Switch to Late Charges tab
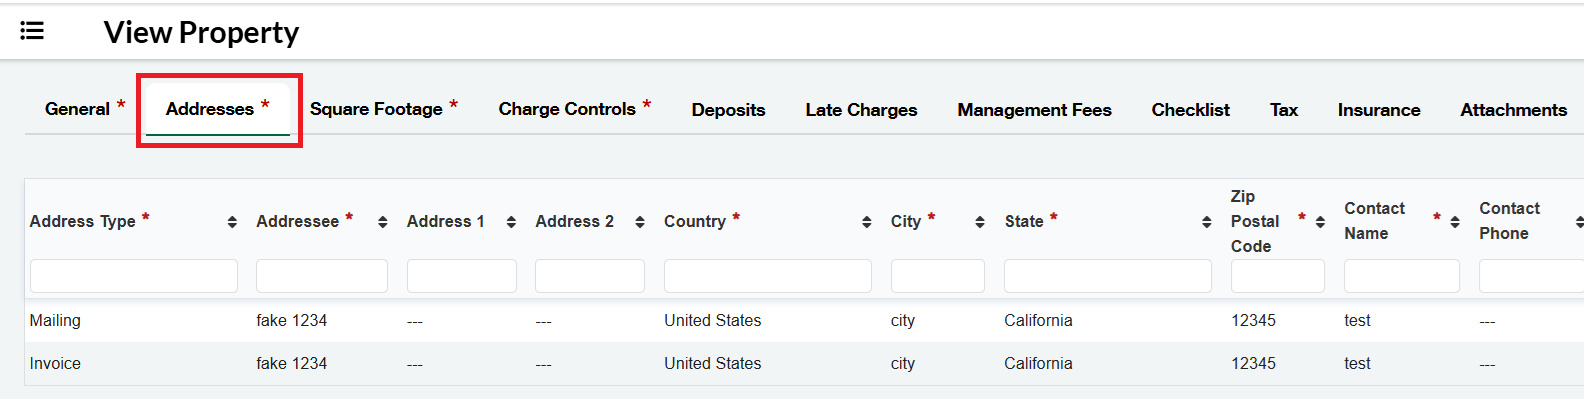1584x399 pixels. (861, 110)
